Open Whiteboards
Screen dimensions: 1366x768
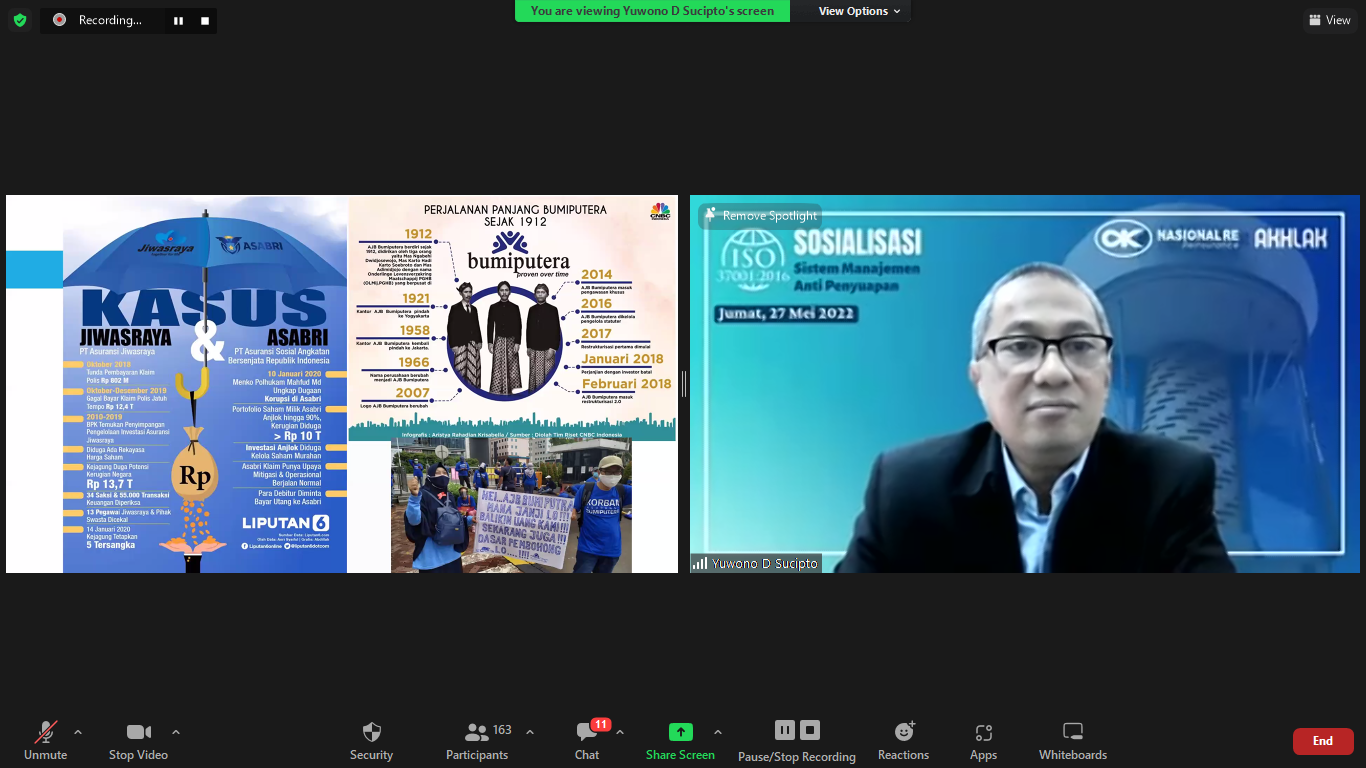[x=1072, y=741]
